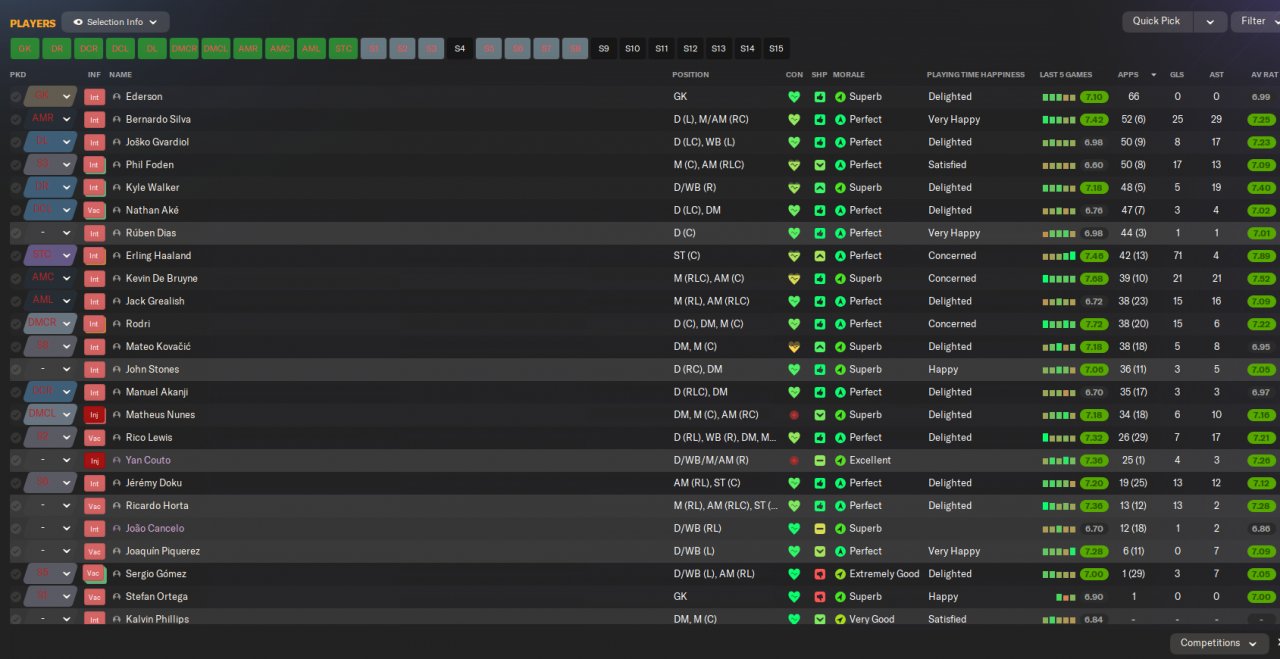The height and width of the screenshot is (659, 1280).
Task: Open Yan Couto's player profile link
Action: [x=148, y=460]
